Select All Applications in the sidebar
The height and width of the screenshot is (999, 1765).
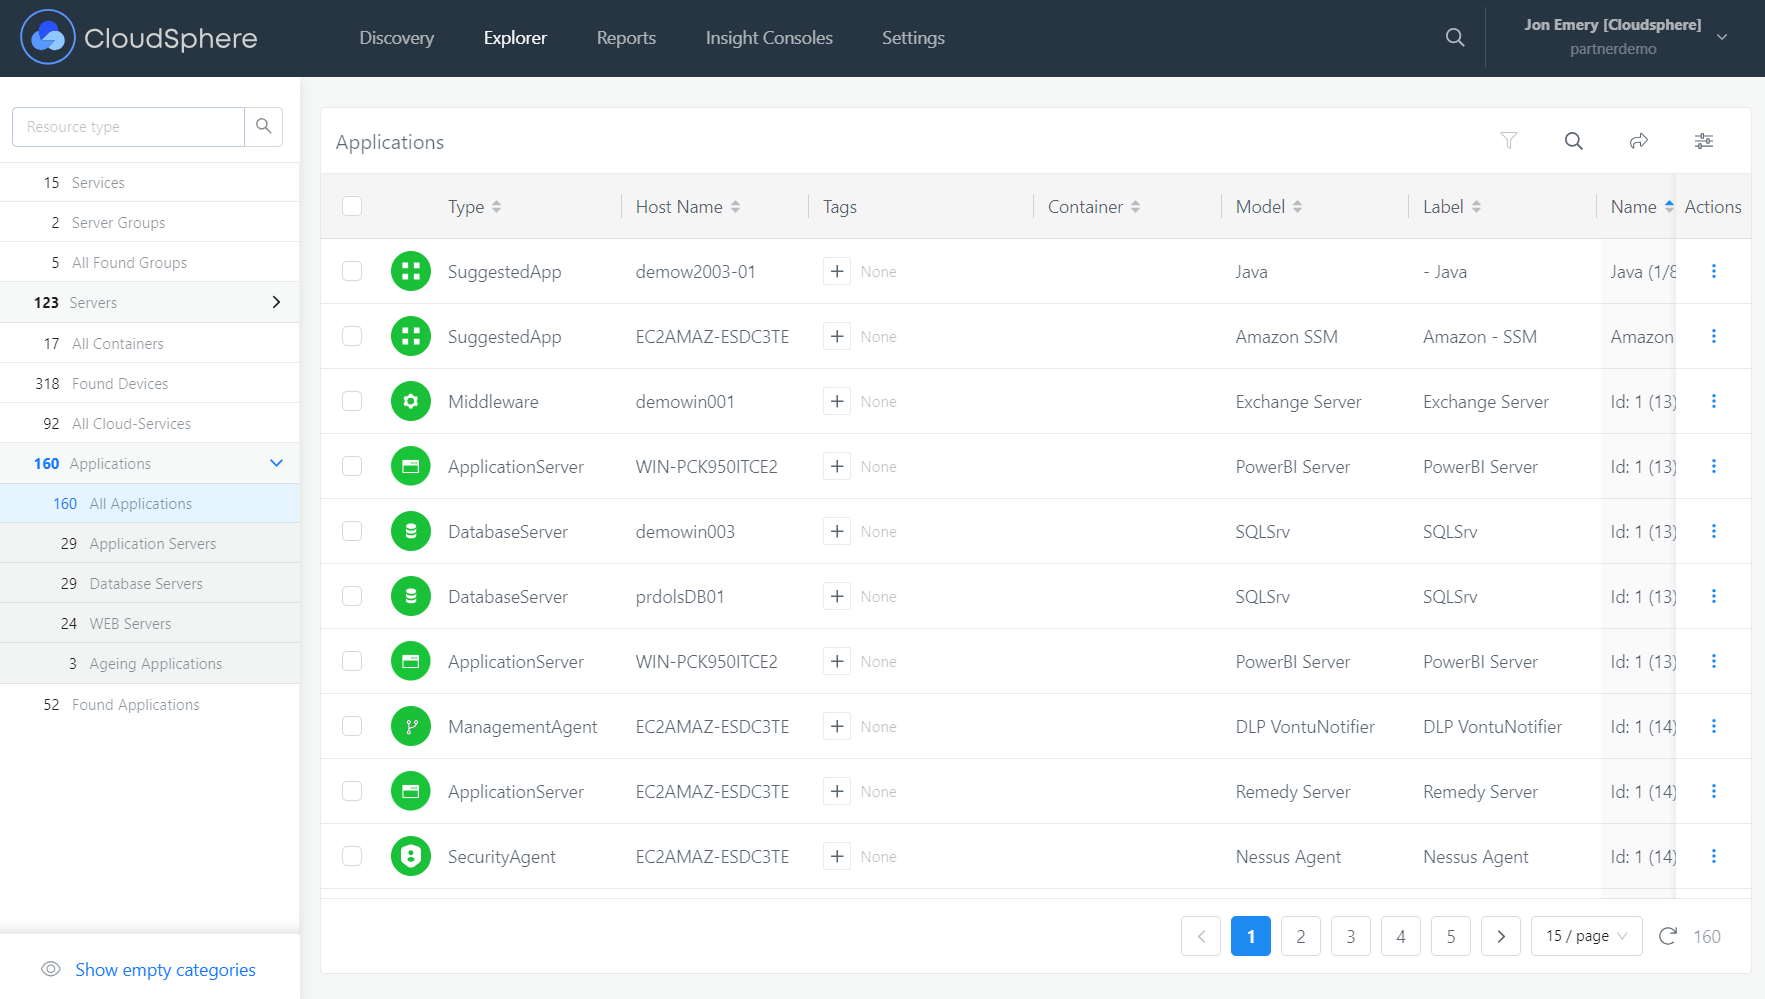(x=150, y=503)
